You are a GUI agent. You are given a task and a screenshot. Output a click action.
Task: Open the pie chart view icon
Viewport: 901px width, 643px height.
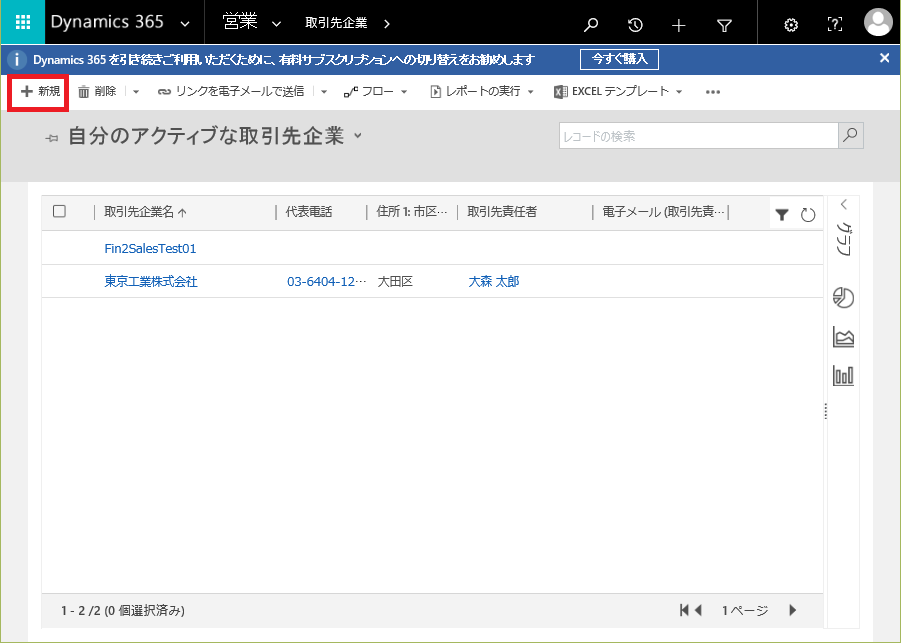pyautogui.click(x=843, y=298)
